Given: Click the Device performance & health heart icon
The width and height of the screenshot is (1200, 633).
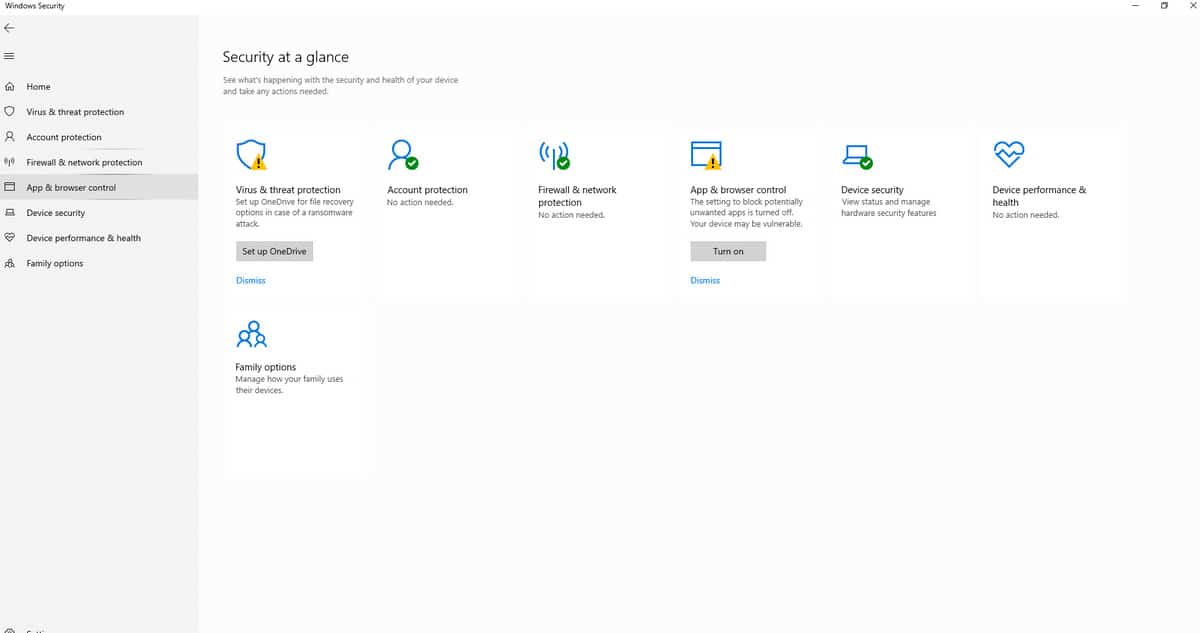Looking at the screenshot, I should pos(1008,154).
